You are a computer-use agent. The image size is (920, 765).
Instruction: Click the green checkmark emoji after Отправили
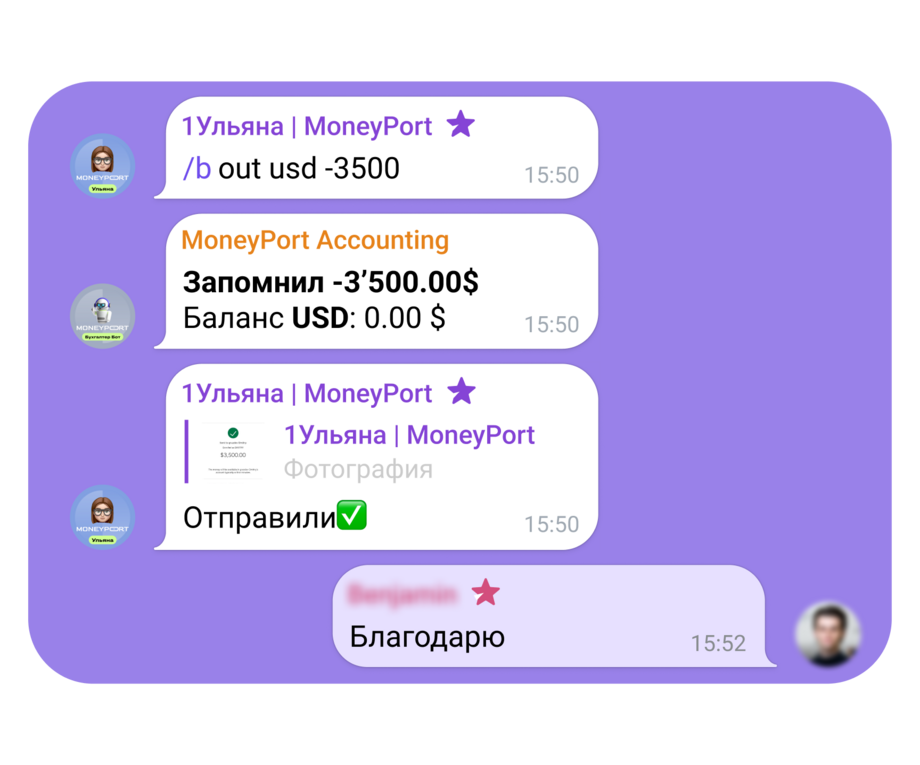coord(352,515)
